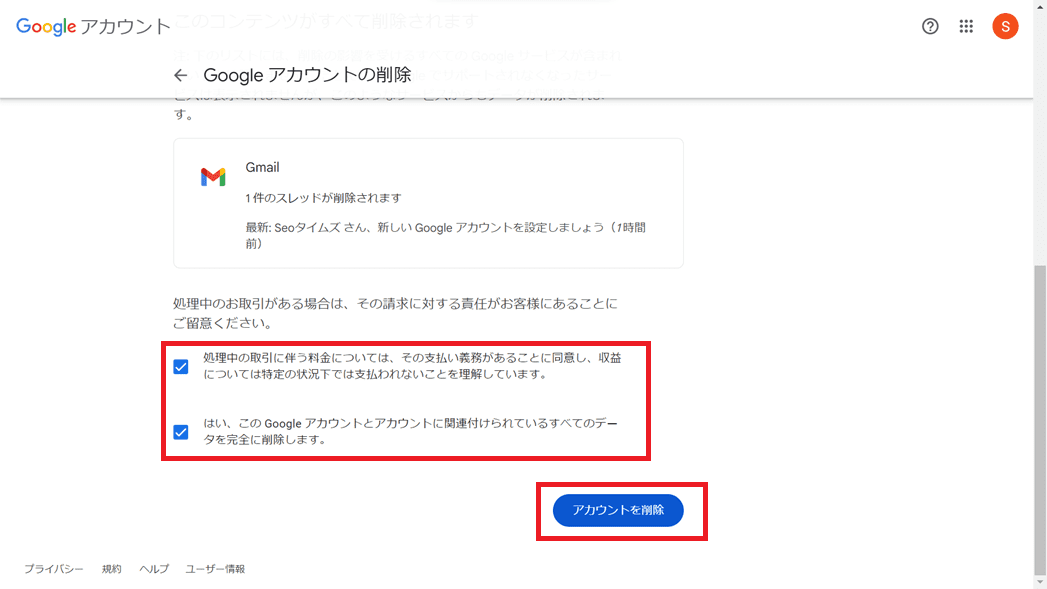This screenshot has height=589, width=1047.
Task: Go back with the left arrow
Action: pos(180,75)
